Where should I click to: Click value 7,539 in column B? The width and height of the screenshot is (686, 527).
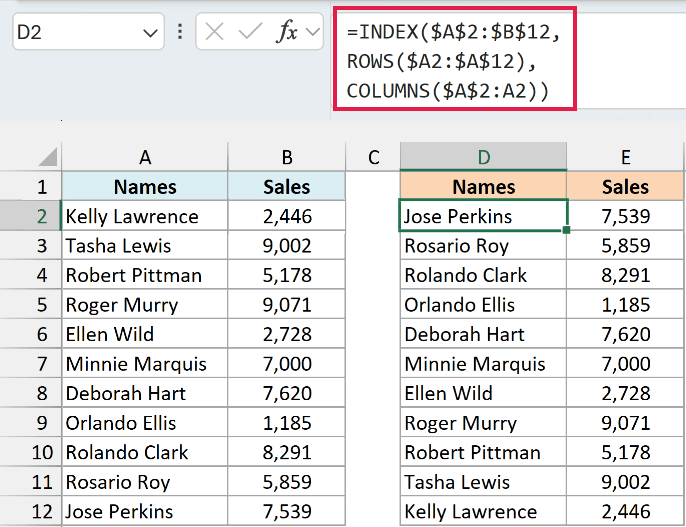click(287, 511)
